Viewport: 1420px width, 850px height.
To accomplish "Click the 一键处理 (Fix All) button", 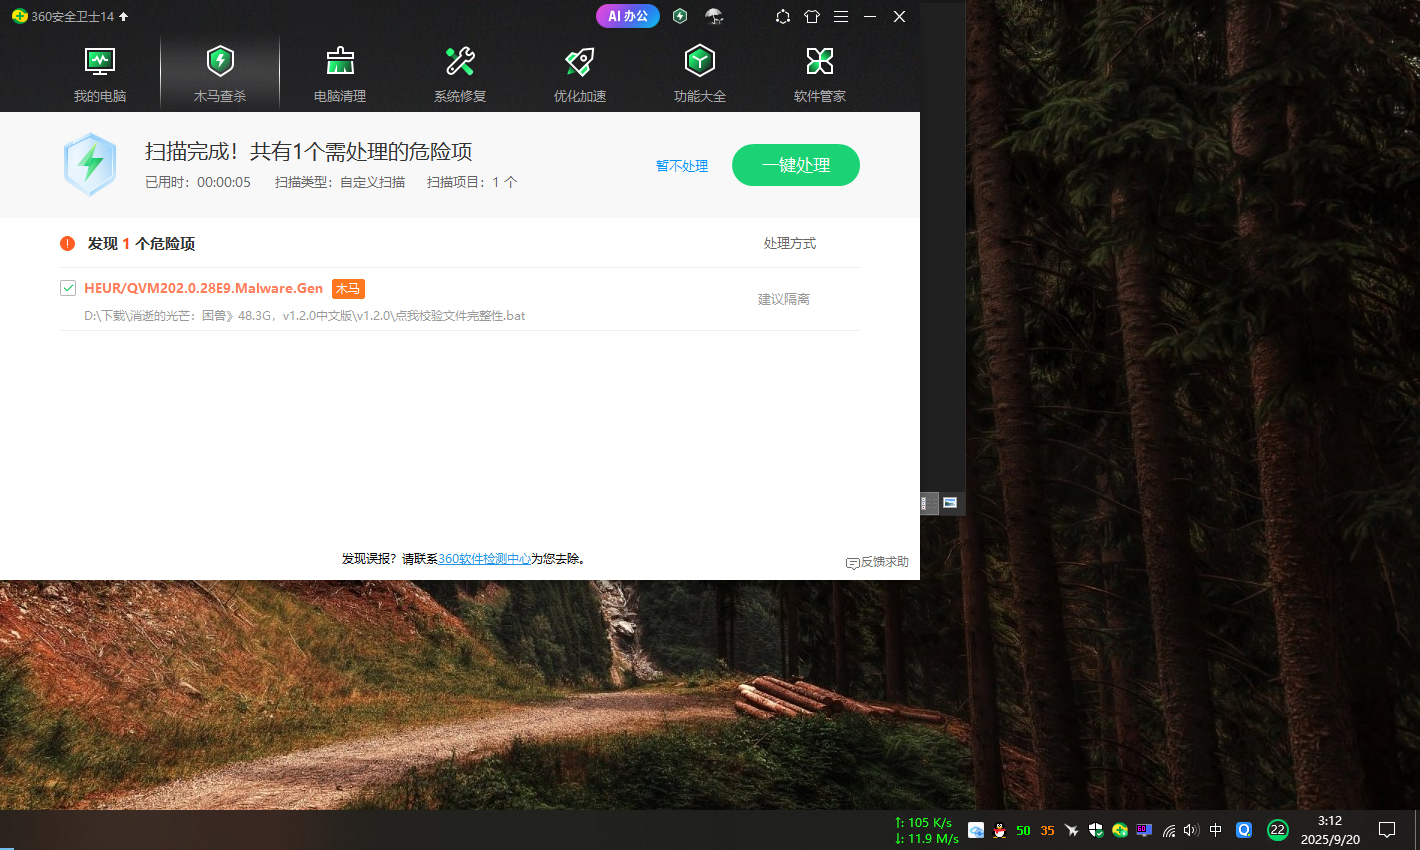I will click(x=795, y=165).
